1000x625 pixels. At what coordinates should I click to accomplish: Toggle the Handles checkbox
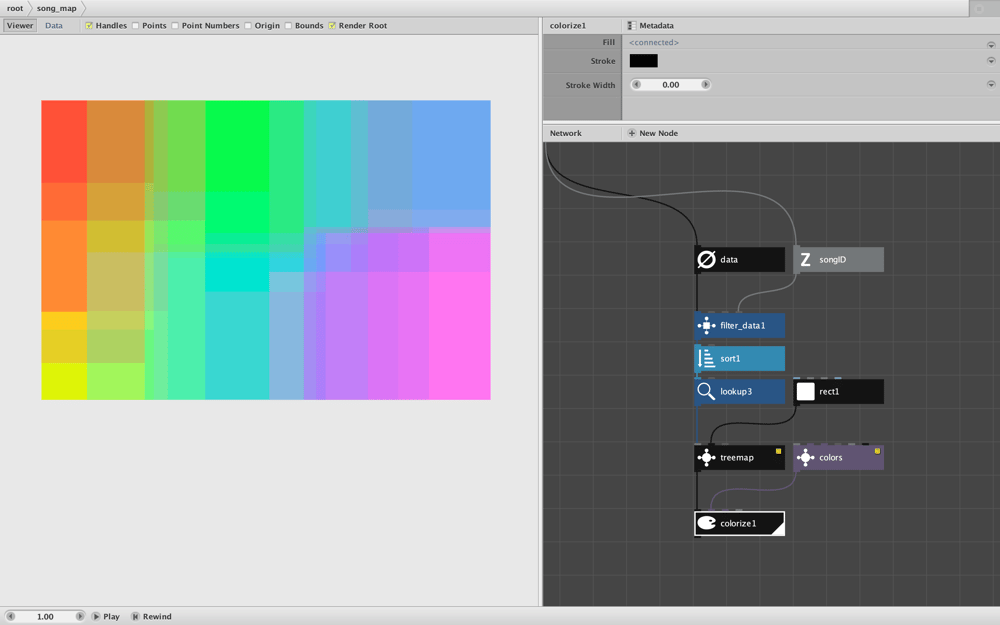click(89, 26)
